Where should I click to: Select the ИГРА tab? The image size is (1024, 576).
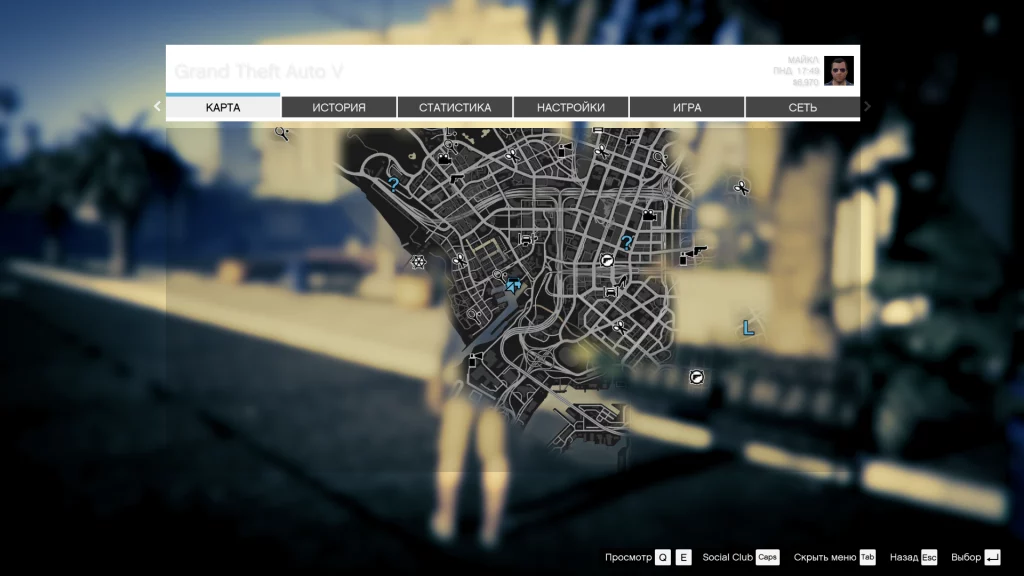pos(687,107)
